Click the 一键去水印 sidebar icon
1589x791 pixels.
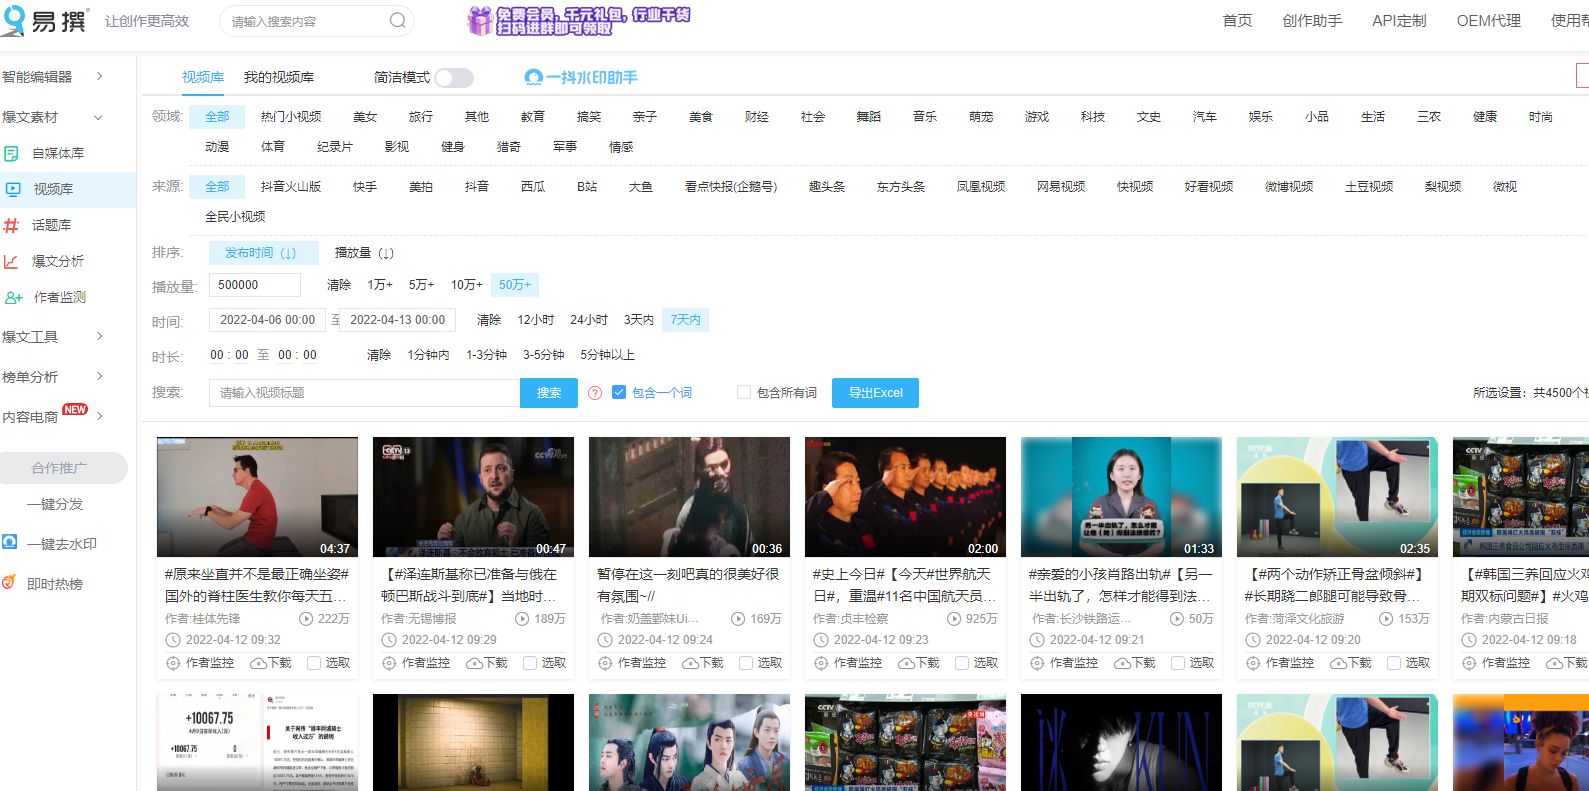tap(9, 542)
